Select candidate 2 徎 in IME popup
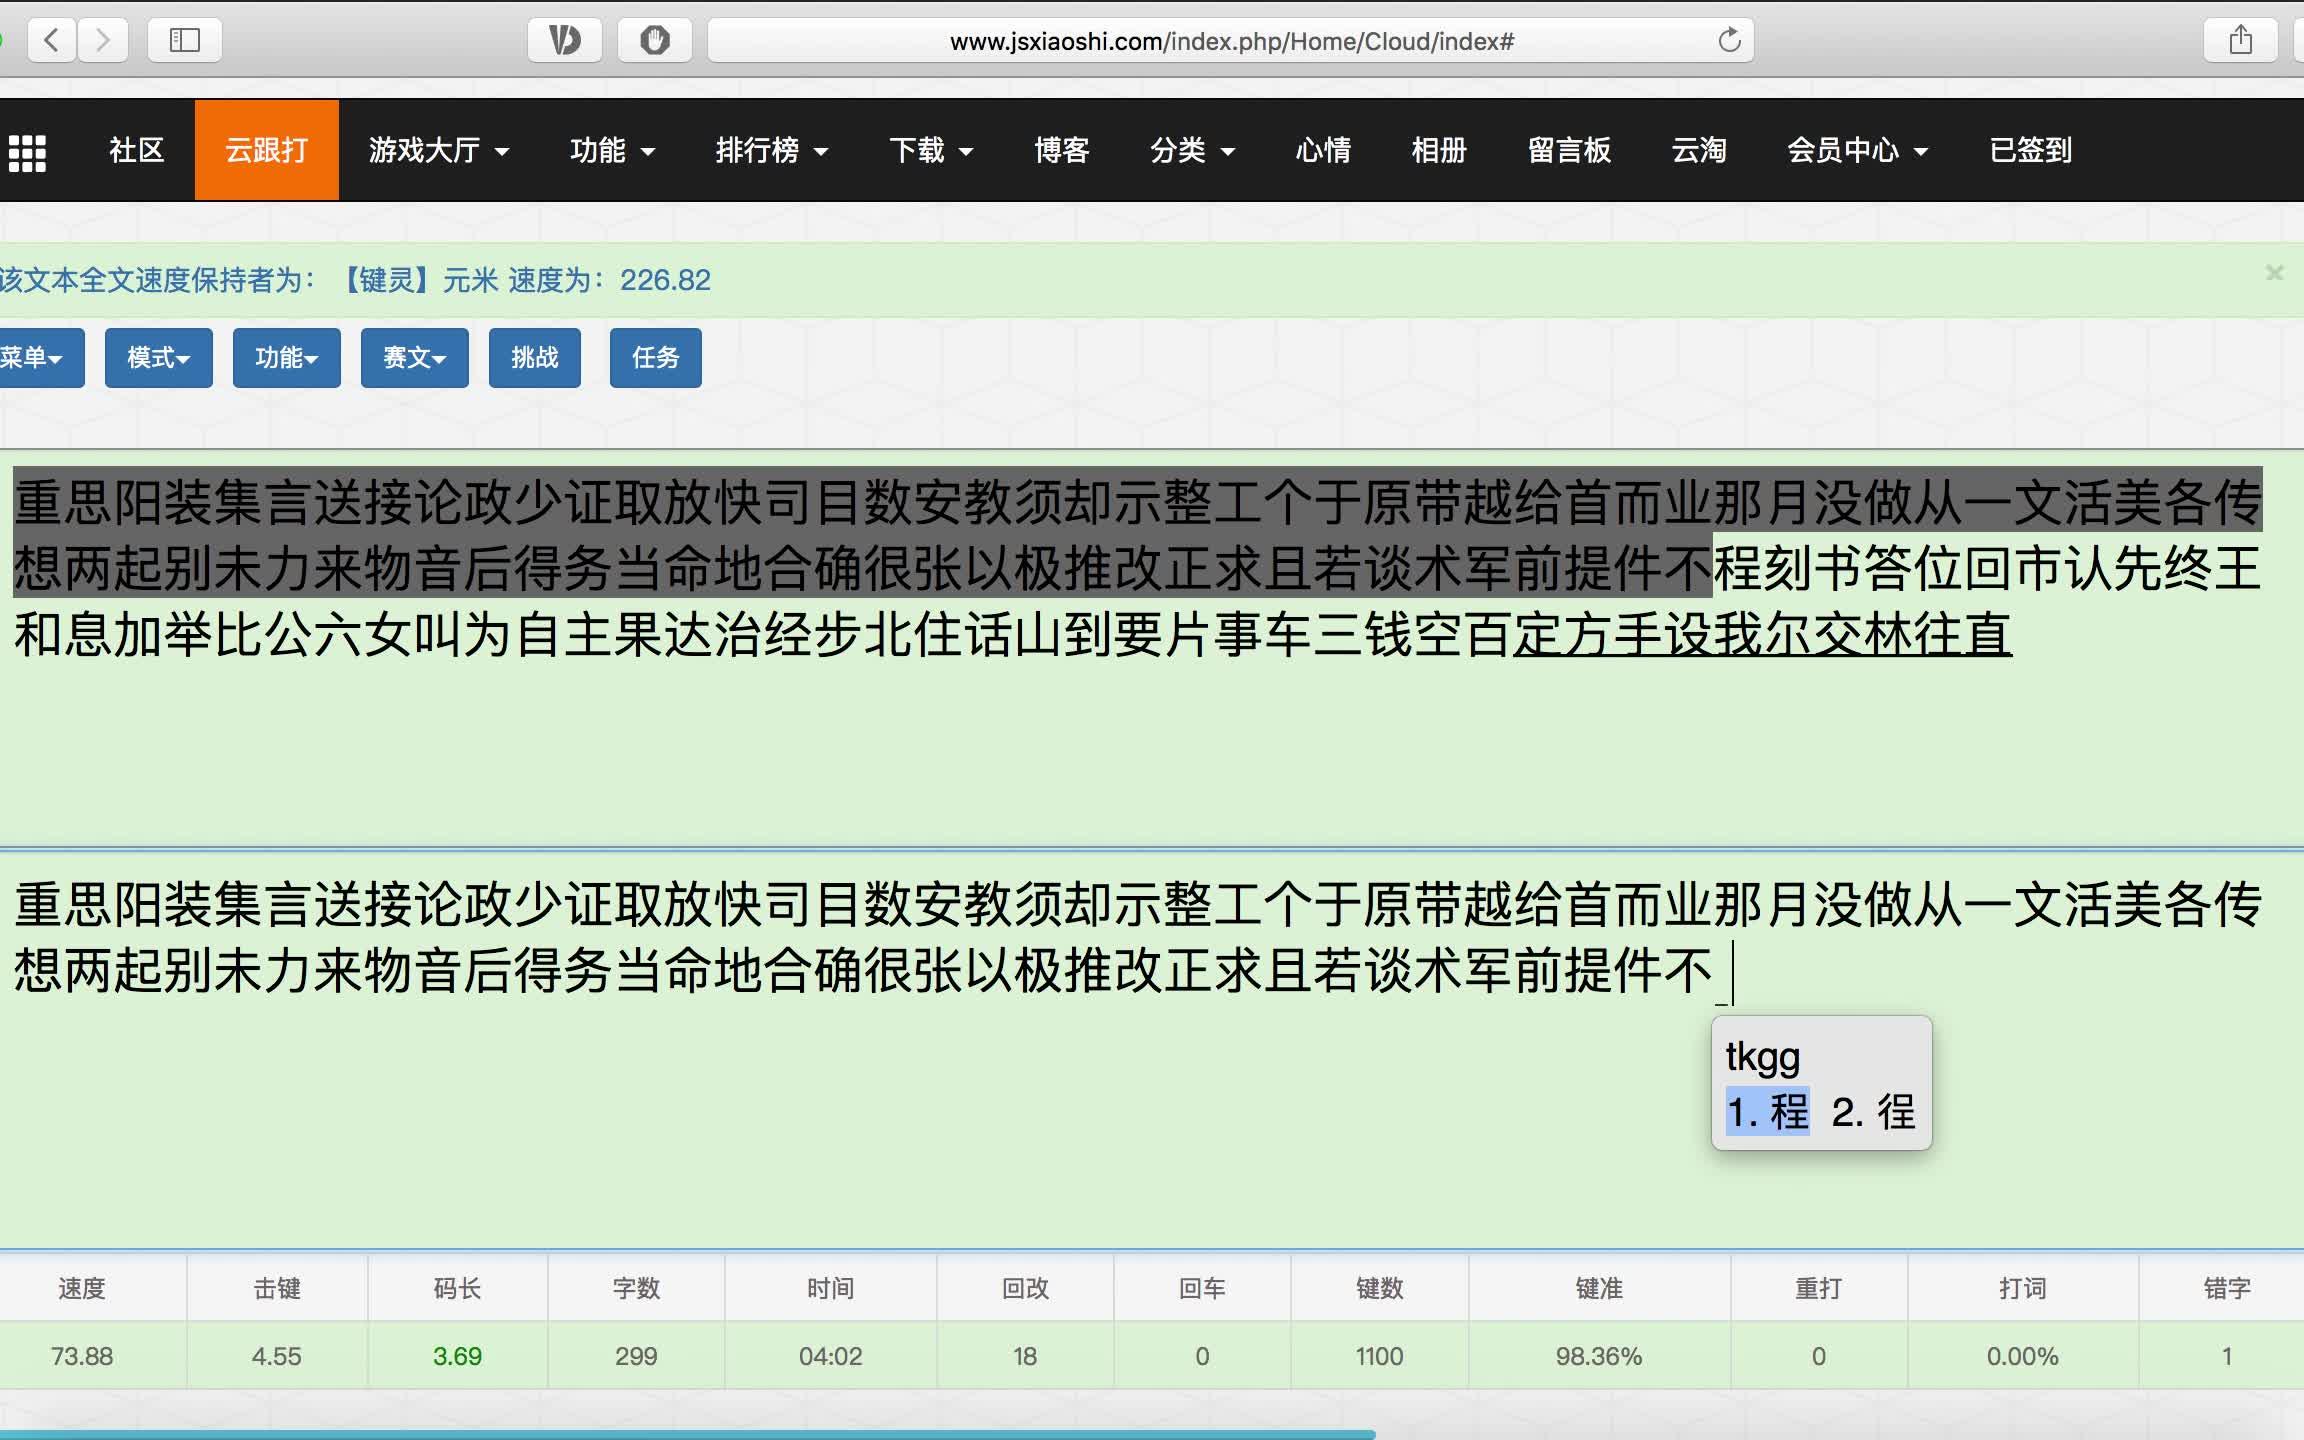The height and width of the screenshot is (1440, 2304). tap(1873, 1112)
